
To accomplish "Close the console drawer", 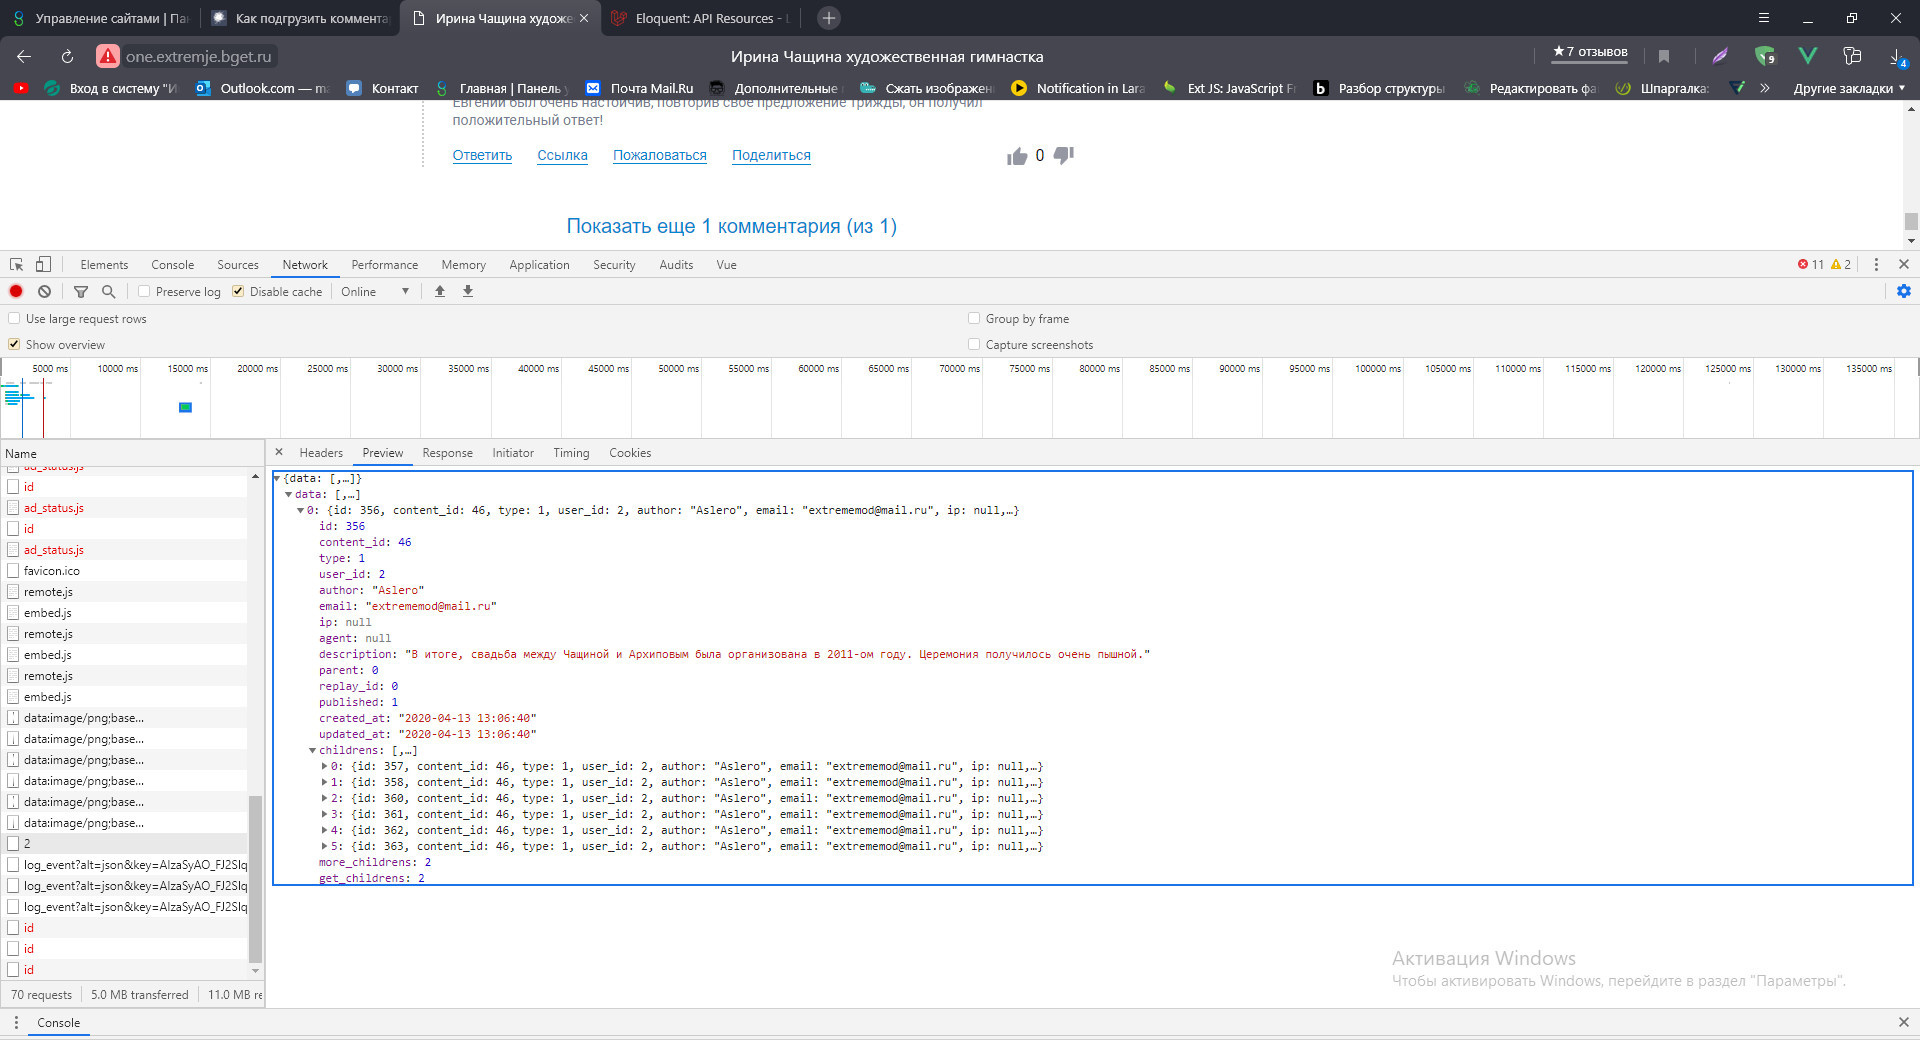I will click(x=1904, y=1022).
